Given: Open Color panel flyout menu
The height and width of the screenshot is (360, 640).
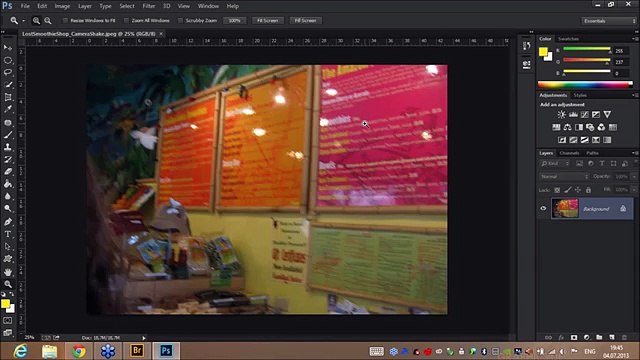Looking at the screenshot, I should (634, 39).
